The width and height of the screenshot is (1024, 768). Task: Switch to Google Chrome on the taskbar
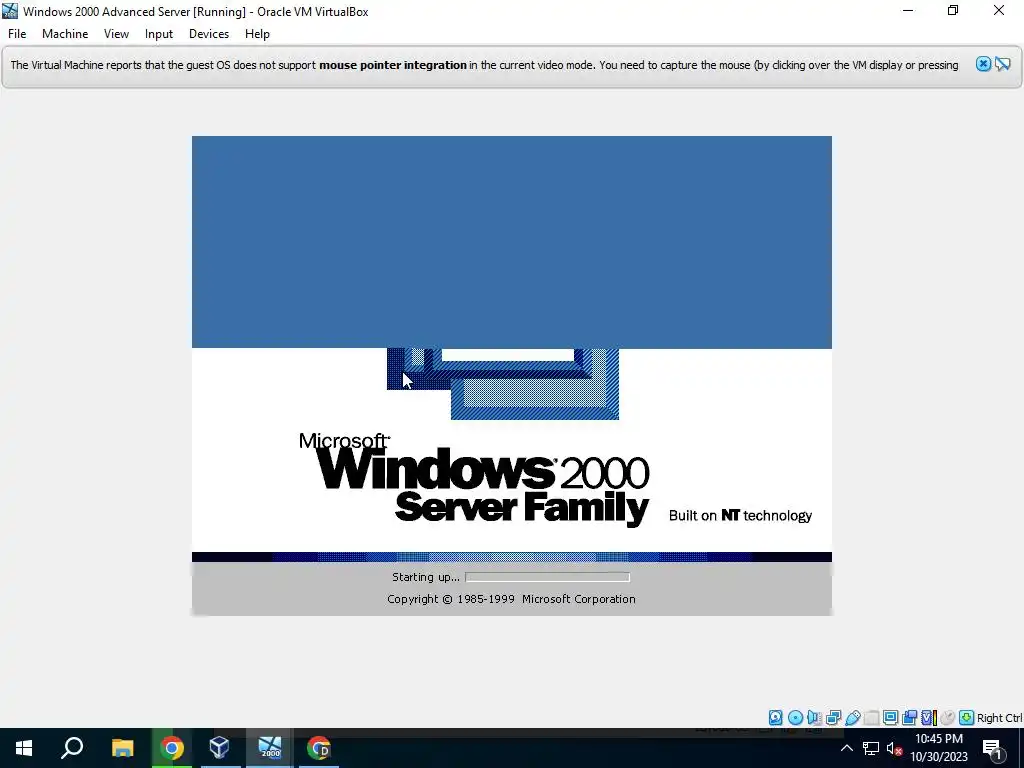click(171, 748)
